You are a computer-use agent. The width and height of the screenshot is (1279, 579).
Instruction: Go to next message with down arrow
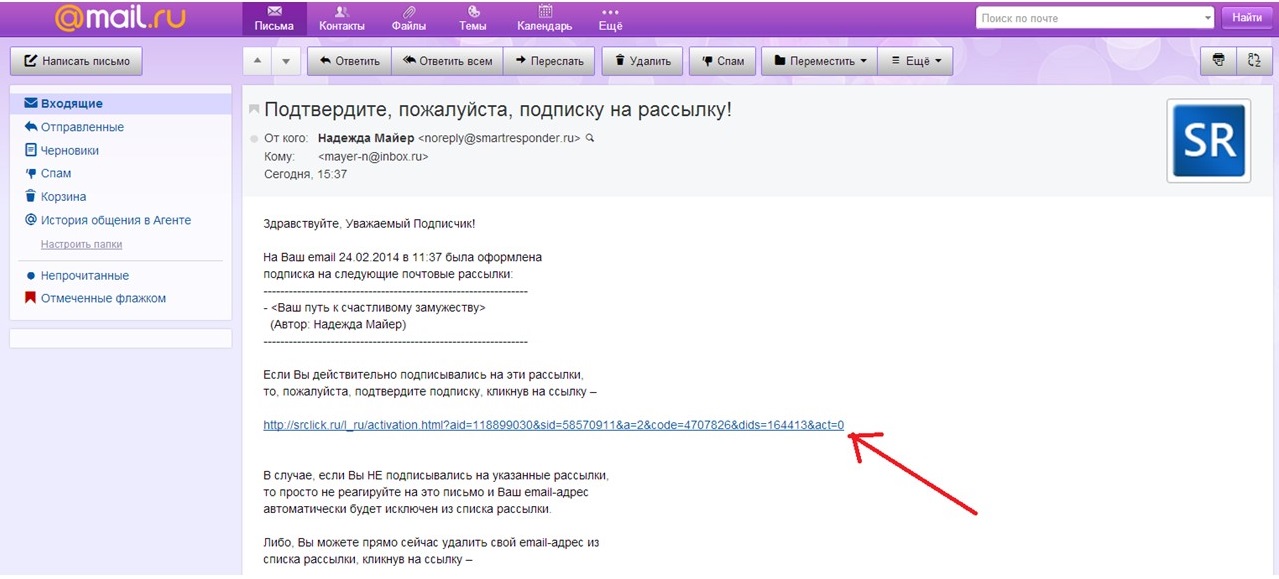tap(287, 61)
